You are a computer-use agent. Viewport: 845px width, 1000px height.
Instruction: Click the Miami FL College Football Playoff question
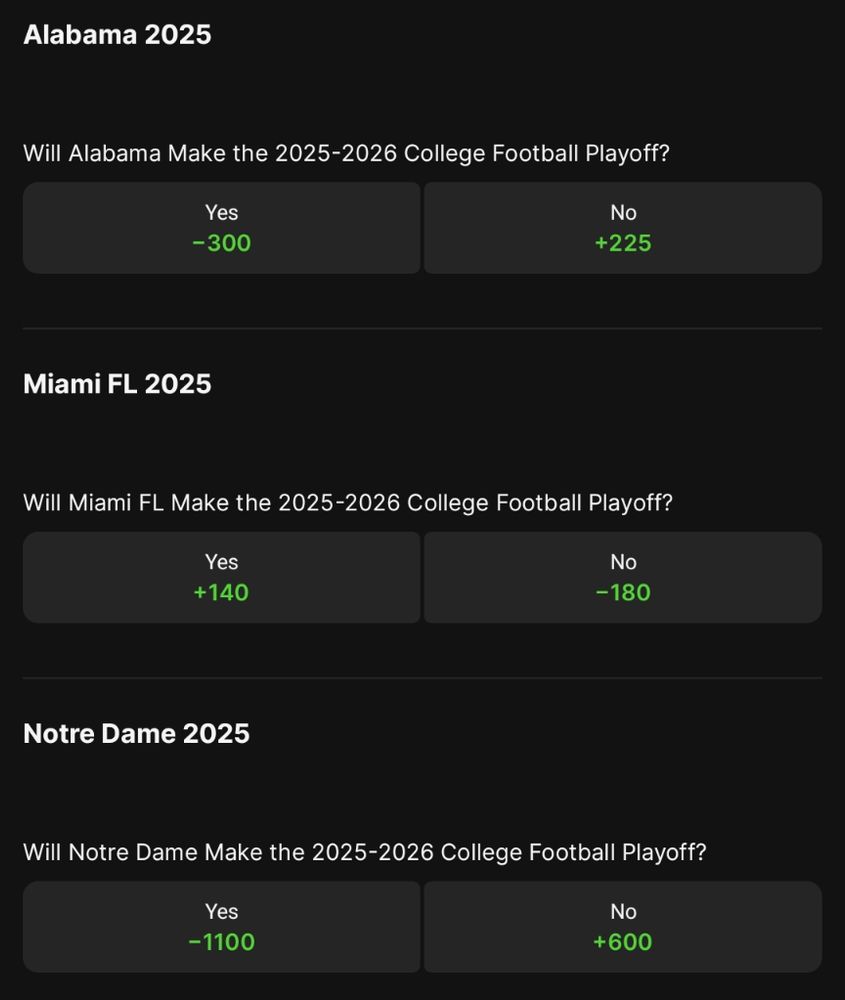coord(348,503)
